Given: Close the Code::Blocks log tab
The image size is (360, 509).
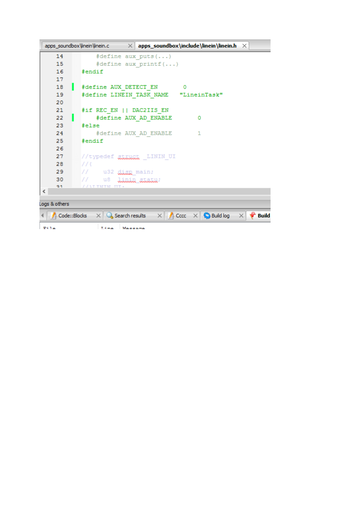Looking at the screenshot, I should coord(98,216).
